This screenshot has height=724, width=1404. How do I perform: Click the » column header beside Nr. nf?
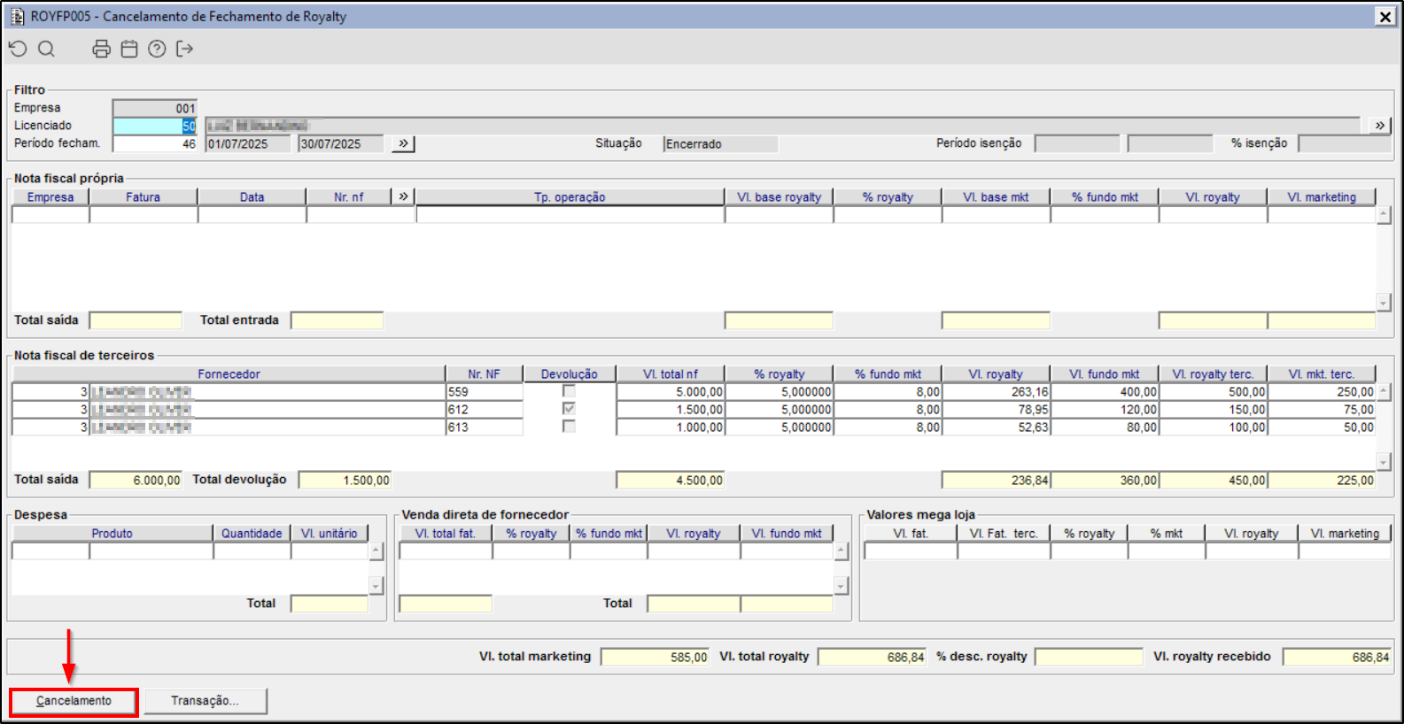(x=403, y=197)
